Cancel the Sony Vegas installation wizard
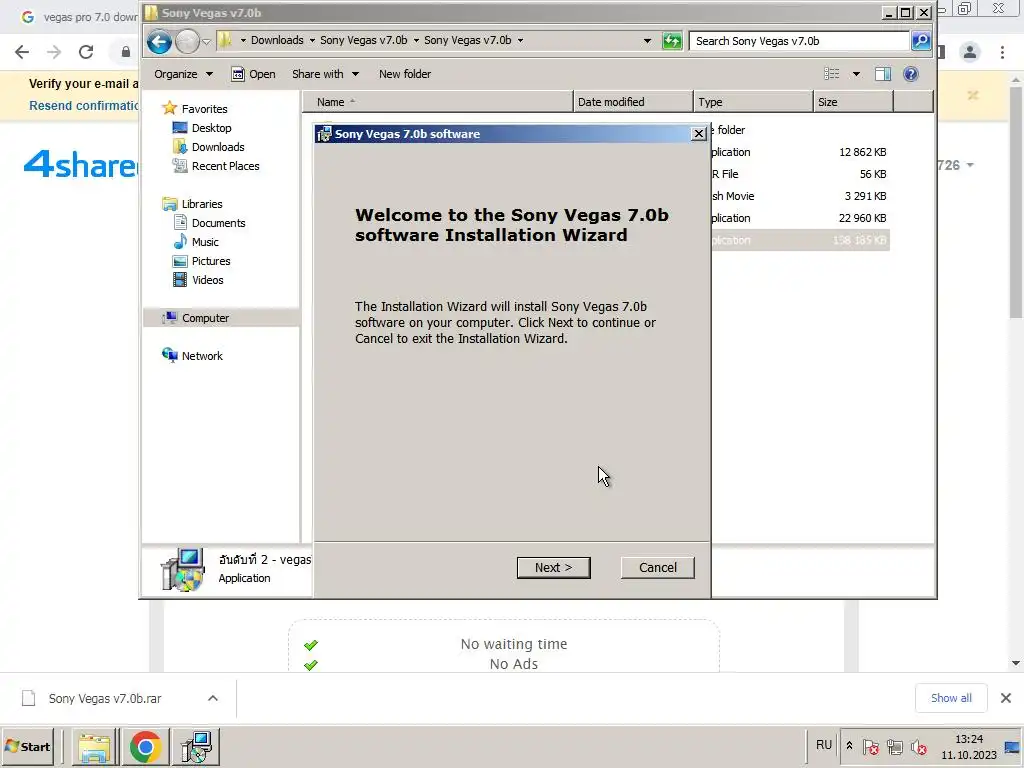Image resolution: width=1024 pixels, height=768 pixels. 658,568
